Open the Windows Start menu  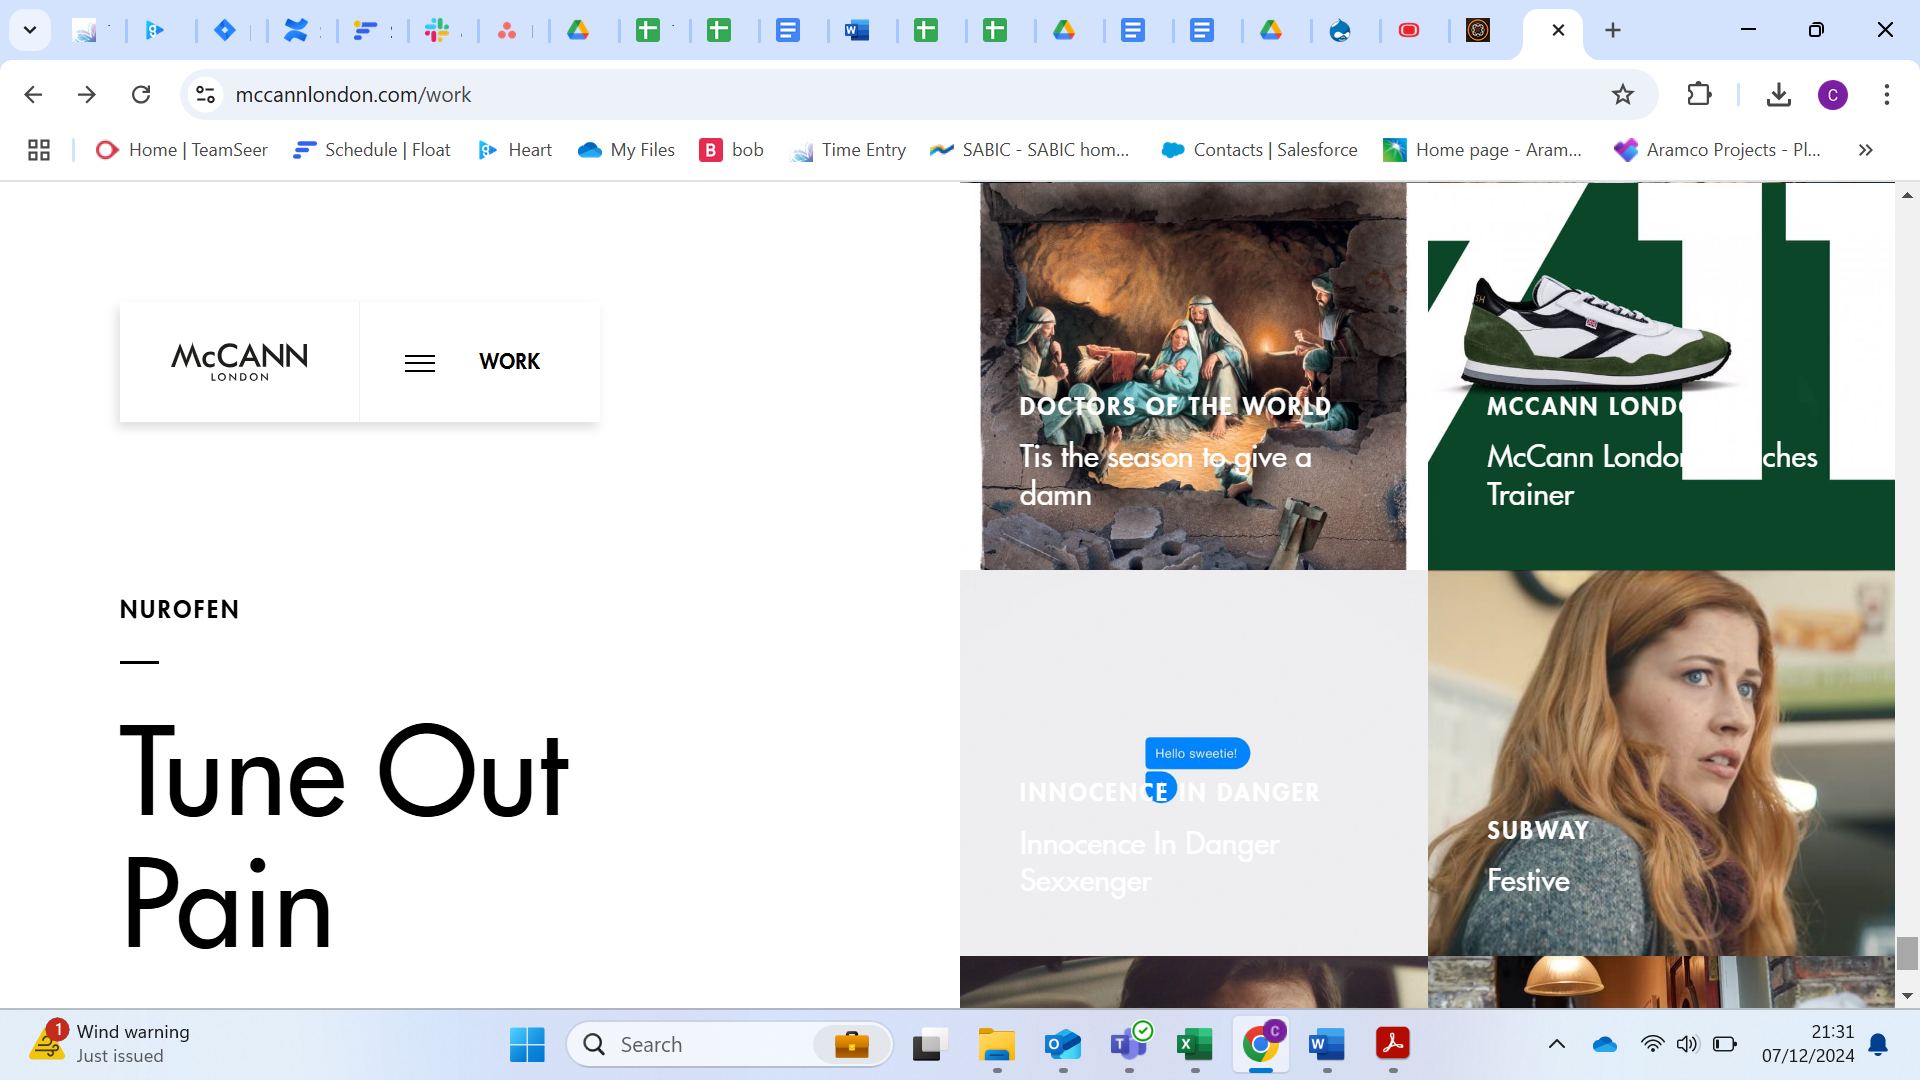coord(527,1045)
